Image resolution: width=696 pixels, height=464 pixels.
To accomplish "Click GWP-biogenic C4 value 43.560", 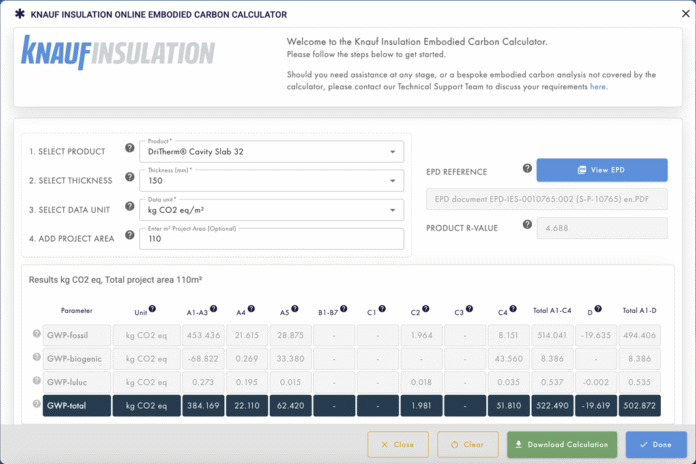I will pos(509,359).
